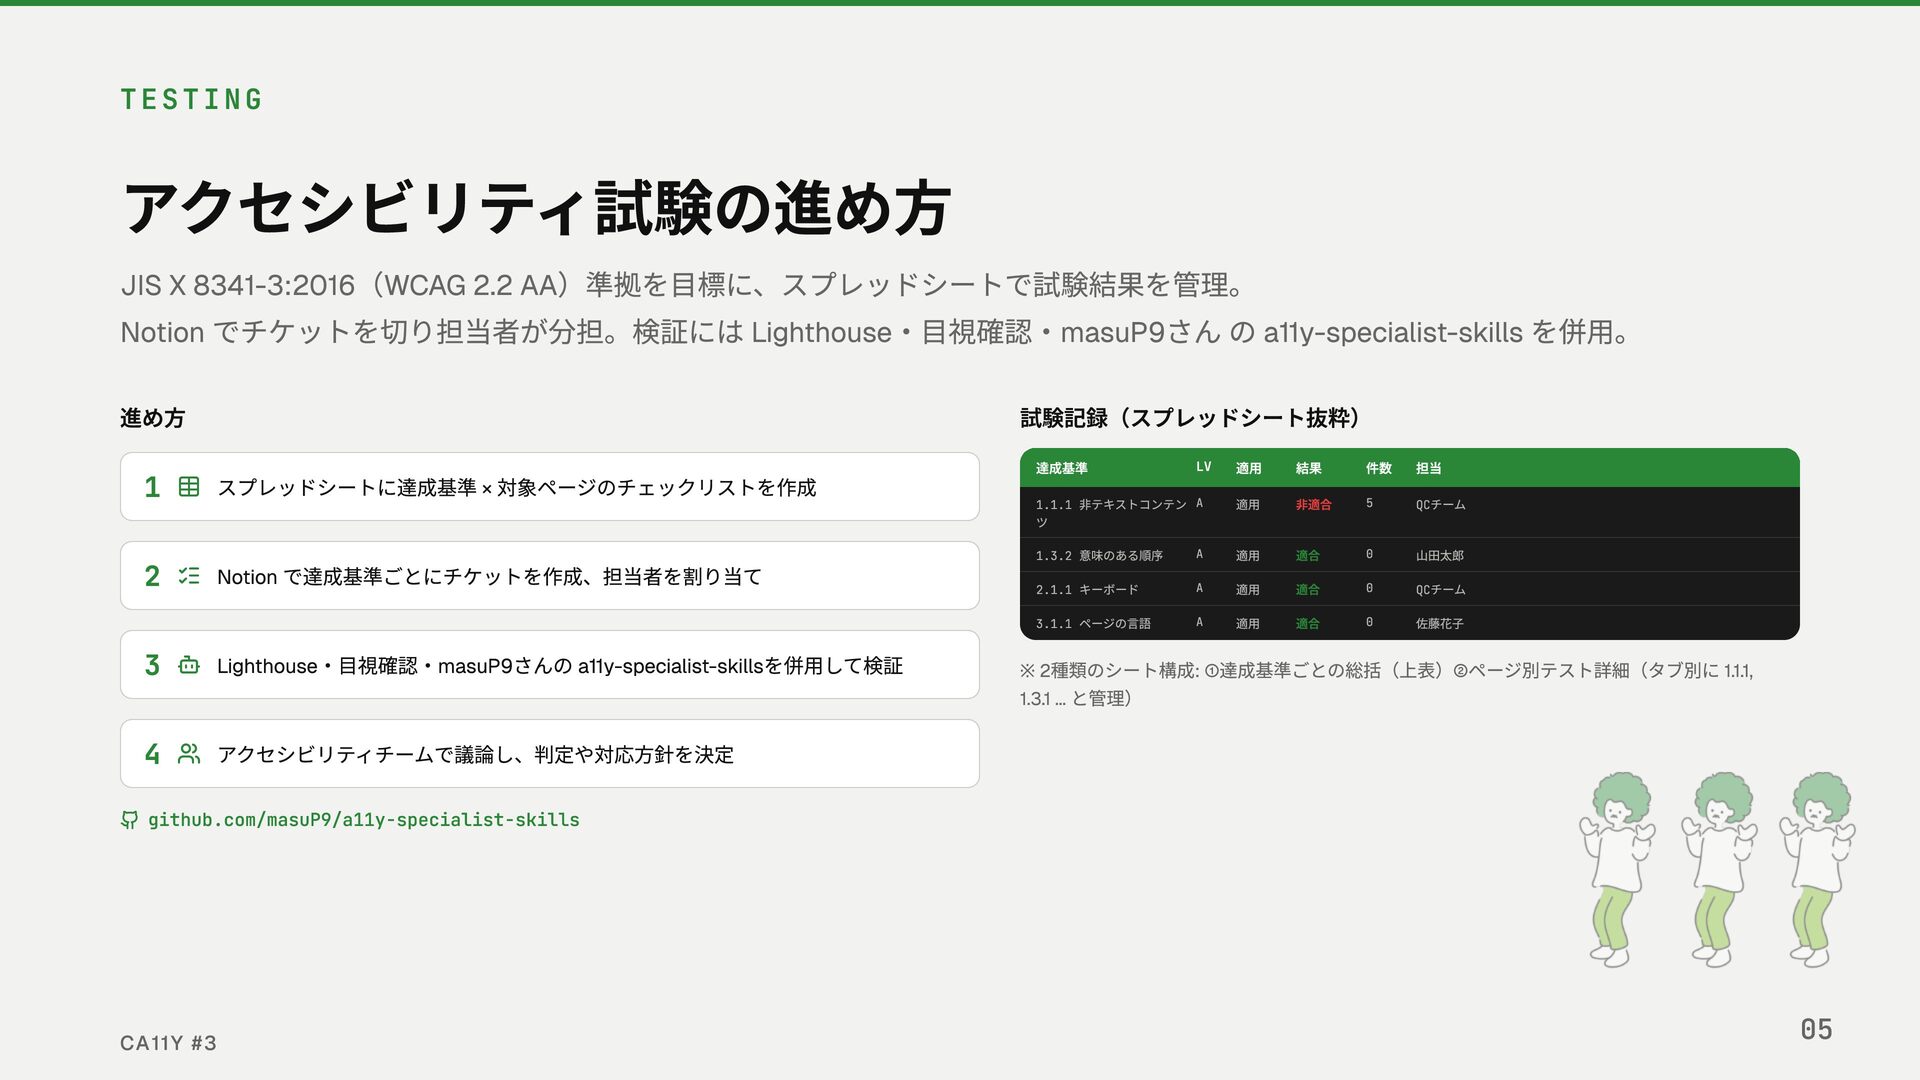The height and width of the screenshot is (1080, 1920).
Task: Click the GitHub logo icon
Action: coord(130,820)
